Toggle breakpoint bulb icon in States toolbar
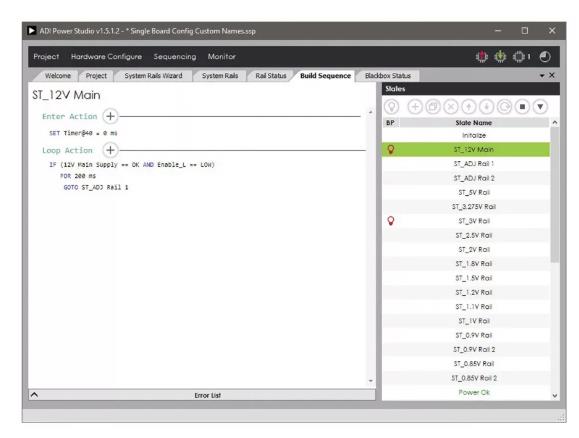Image resolution: width=579 pixels, height=438 pixels. coord(392,107)
